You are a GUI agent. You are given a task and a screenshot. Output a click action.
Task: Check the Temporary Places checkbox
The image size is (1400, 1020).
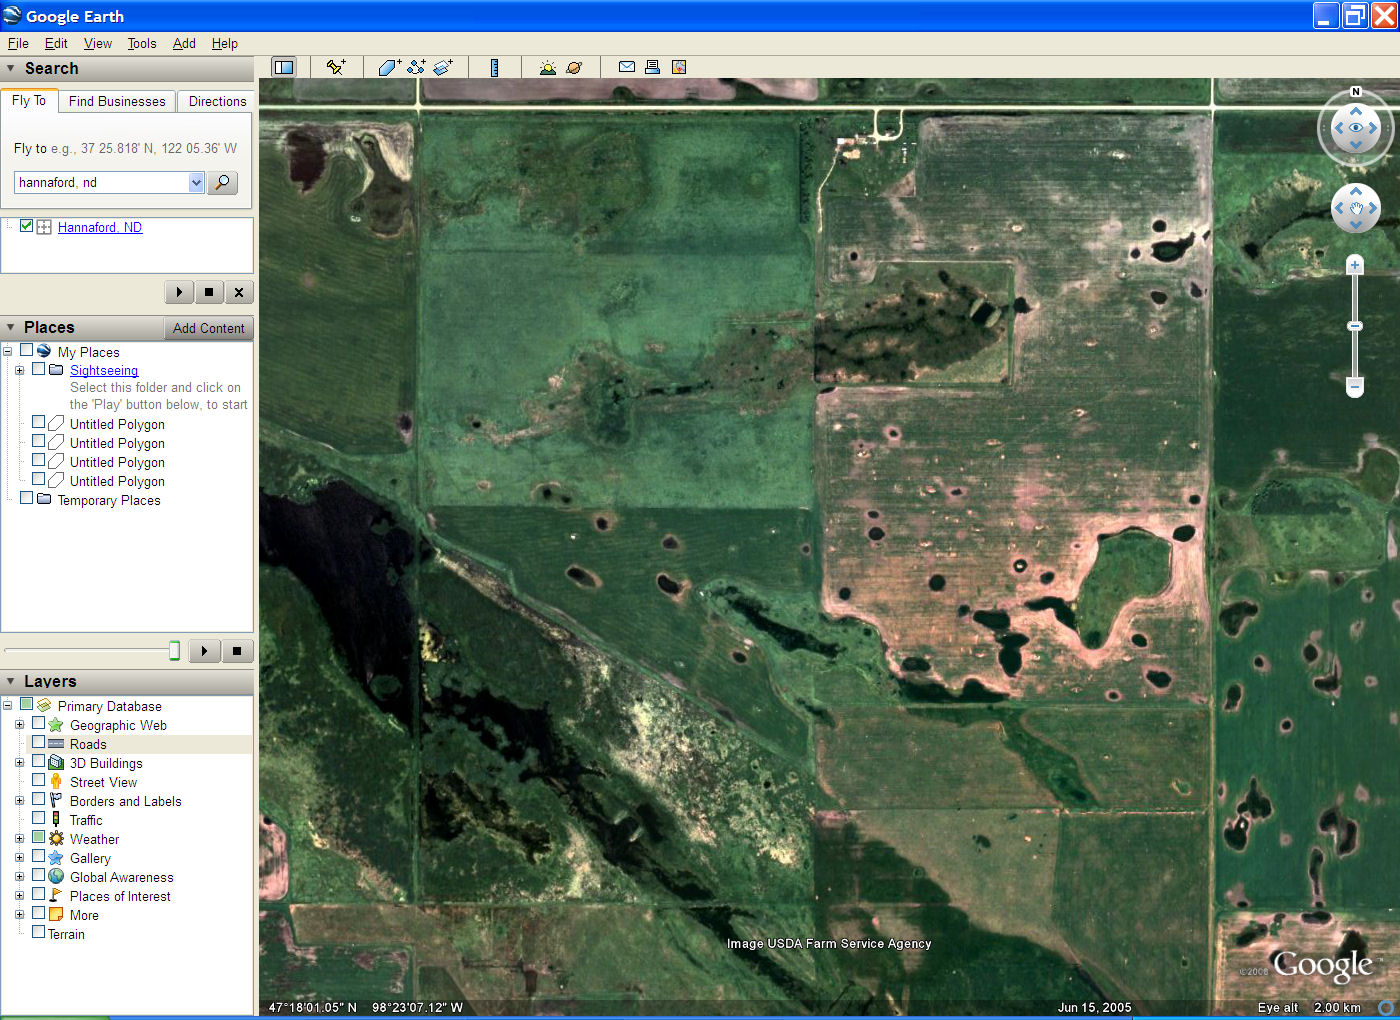pyautogui.click(x=26, y=498)
